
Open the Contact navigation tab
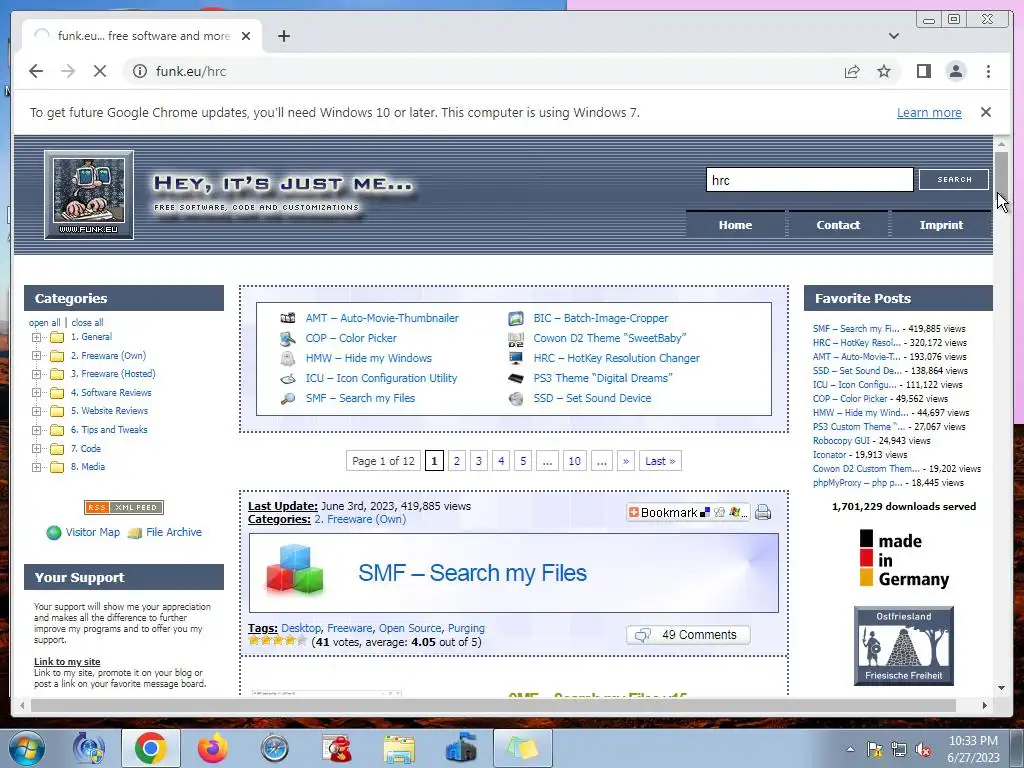click(x=838, y=225)
